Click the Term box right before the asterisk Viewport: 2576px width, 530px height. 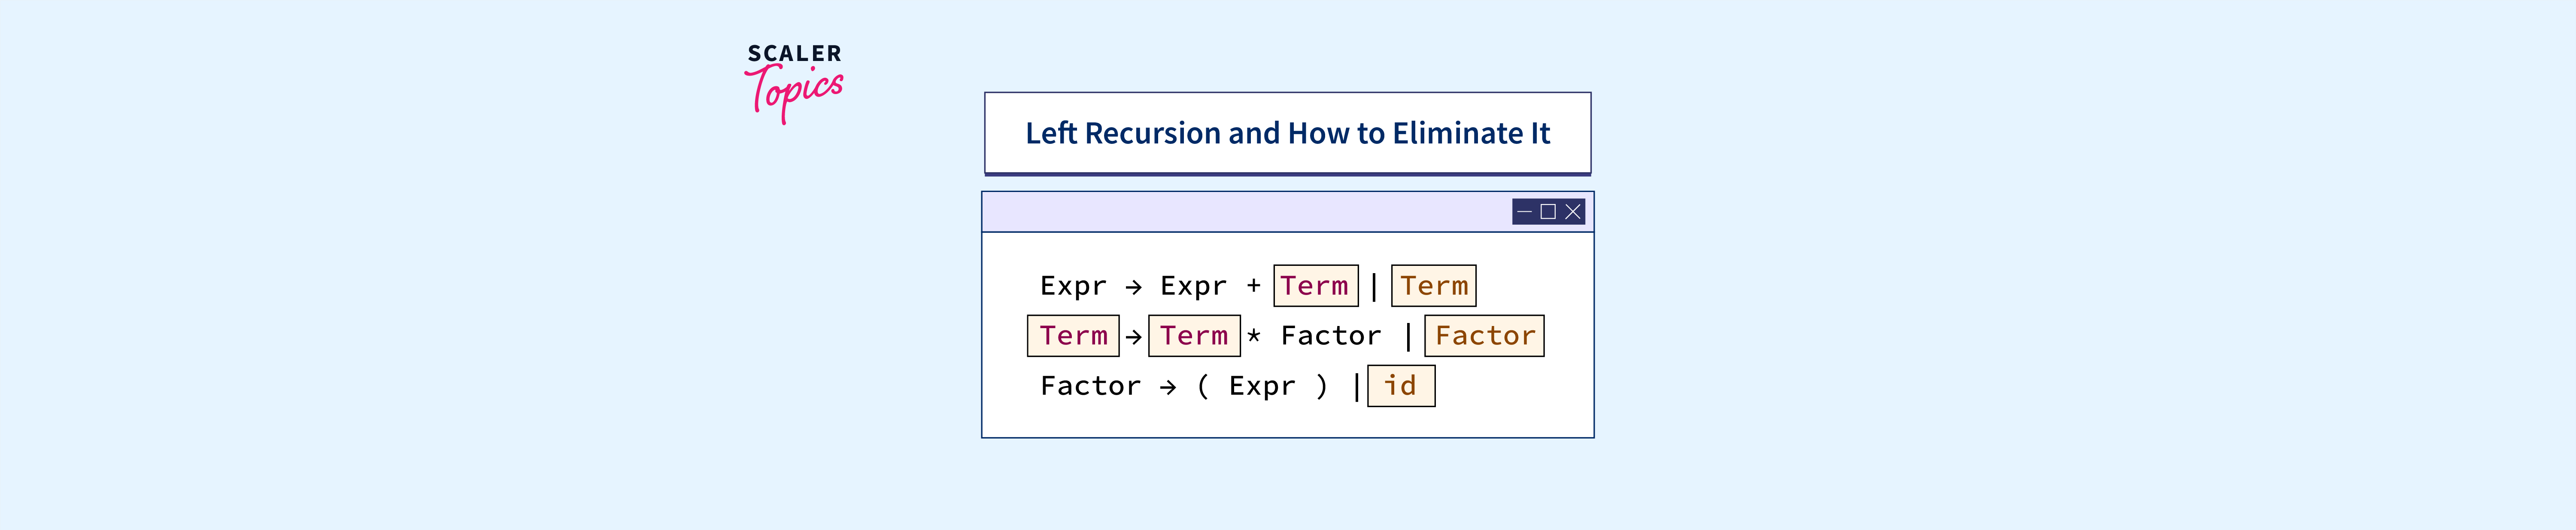coord(1194,336)
